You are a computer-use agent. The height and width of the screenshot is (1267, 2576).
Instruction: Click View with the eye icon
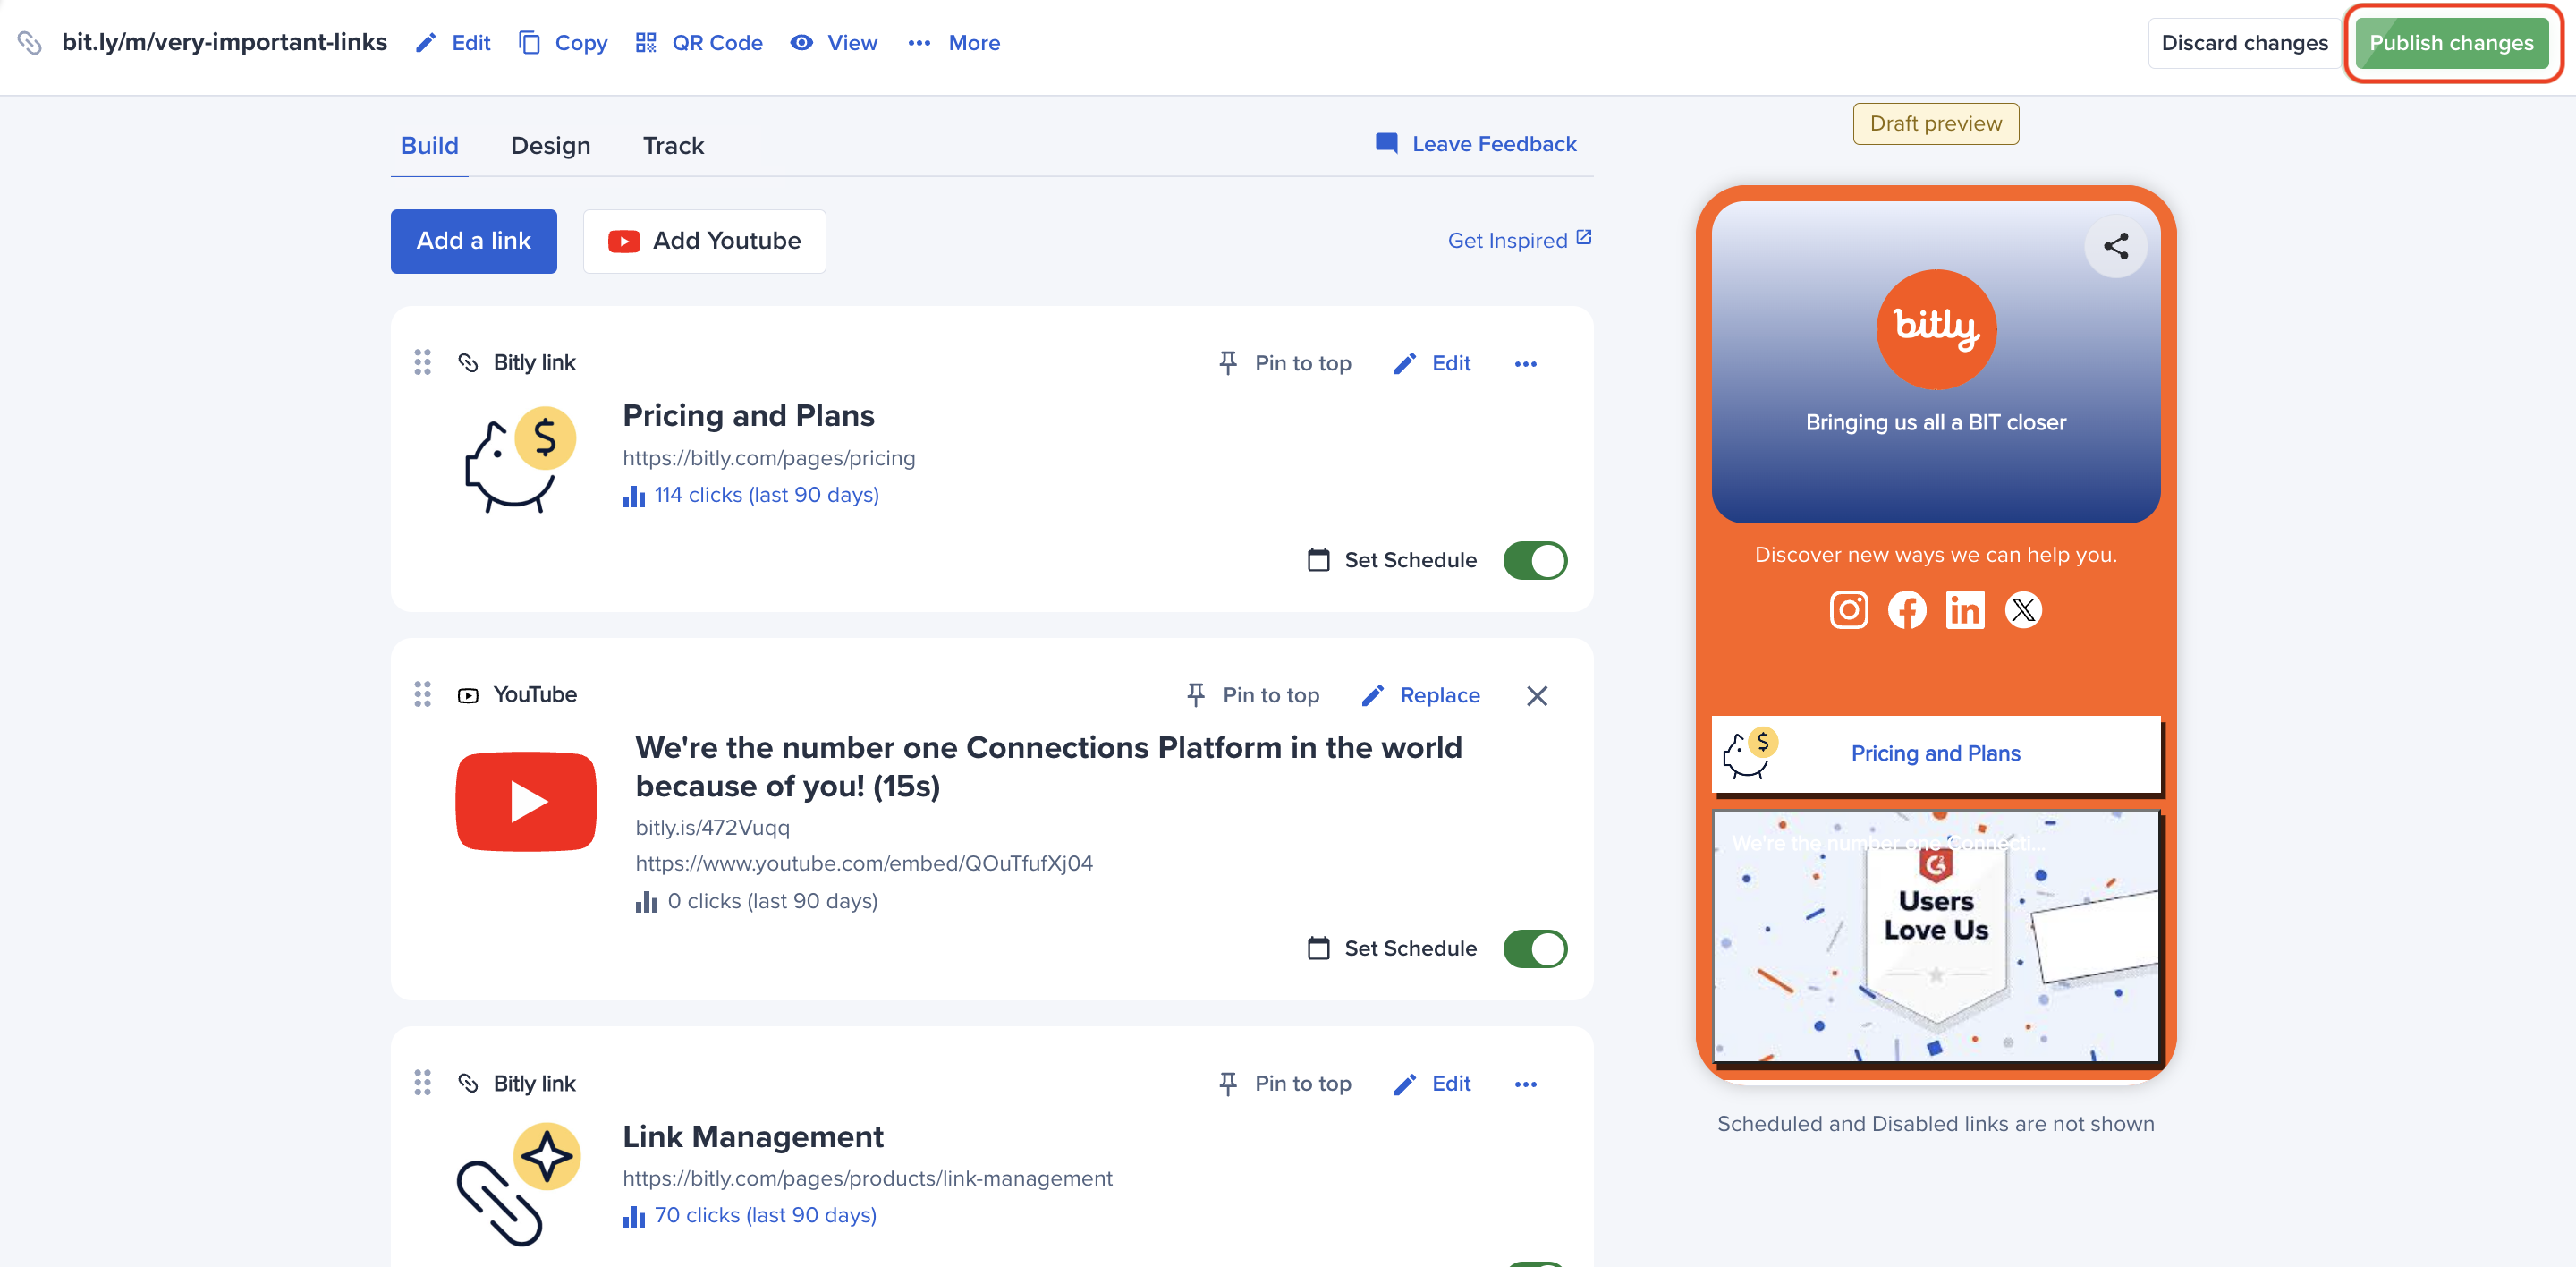click(x=834, y=43)
